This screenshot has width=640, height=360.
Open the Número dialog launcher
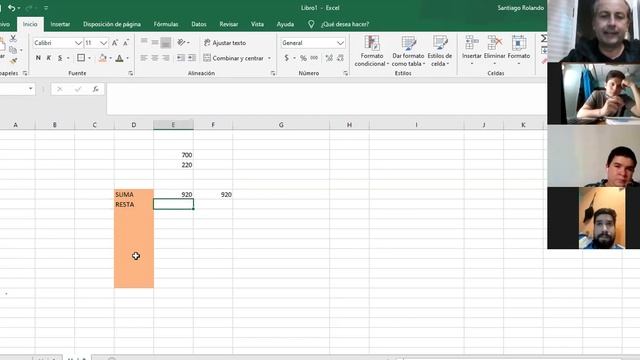point(346,73)
